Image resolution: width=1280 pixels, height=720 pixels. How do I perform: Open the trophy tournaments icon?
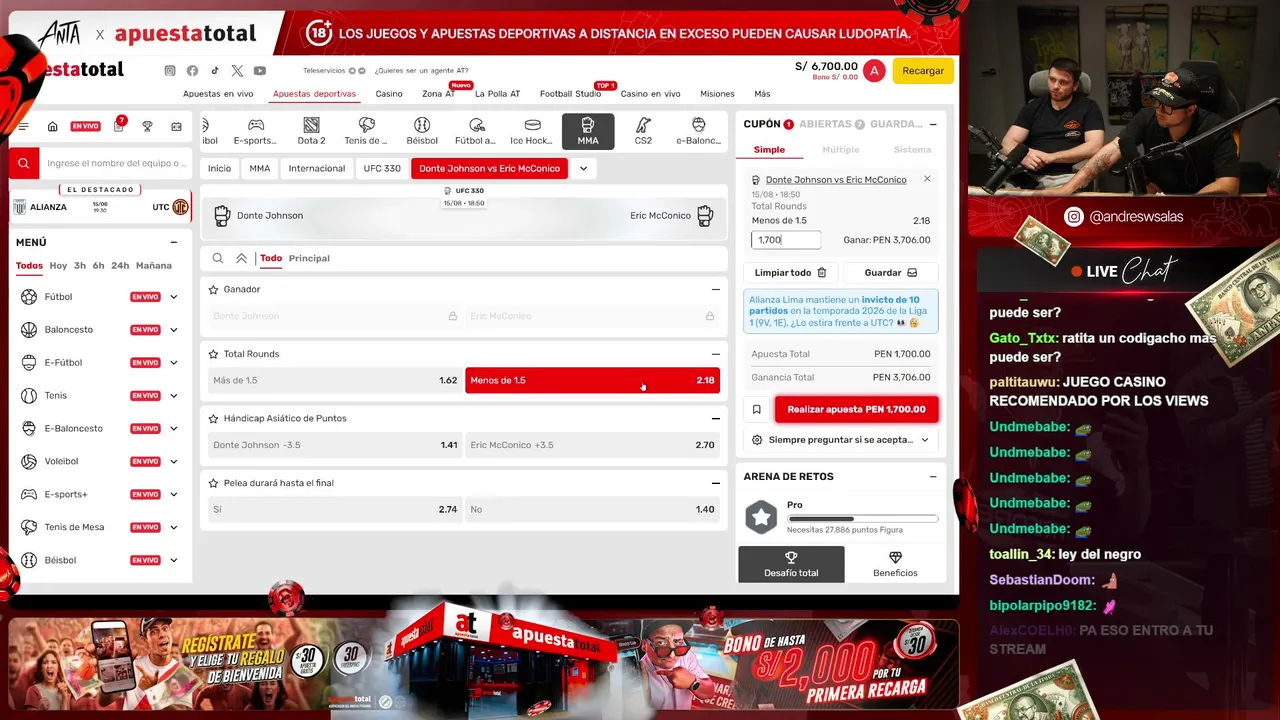point(147,126)
